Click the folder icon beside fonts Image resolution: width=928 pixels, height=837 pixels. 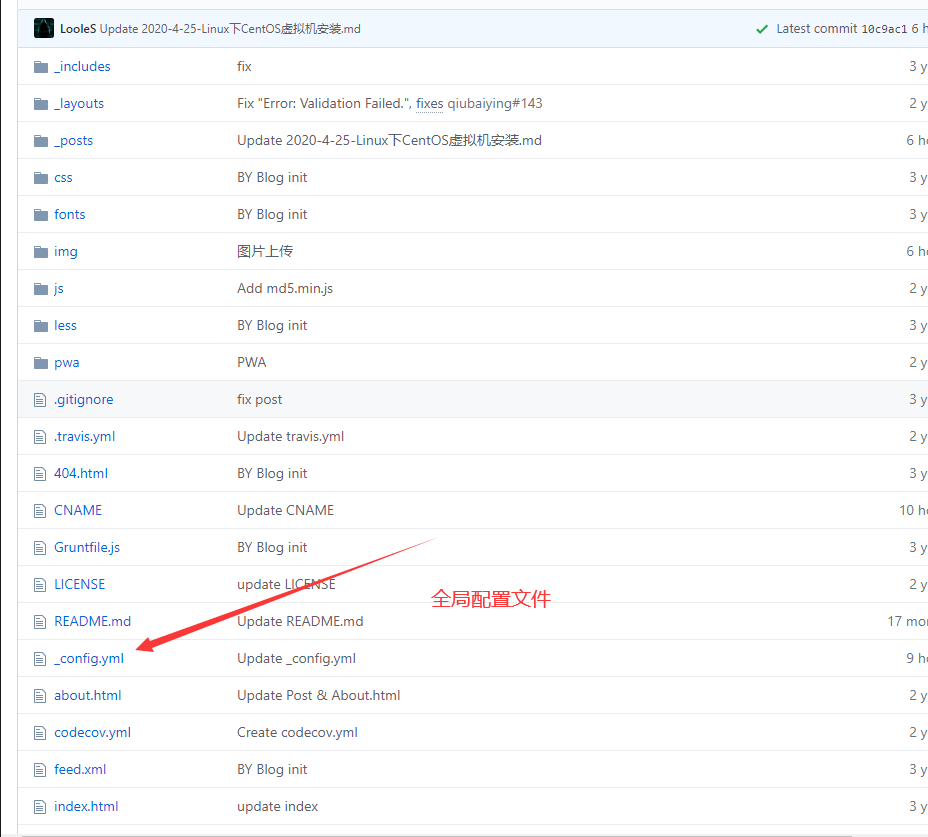point(41,214)
